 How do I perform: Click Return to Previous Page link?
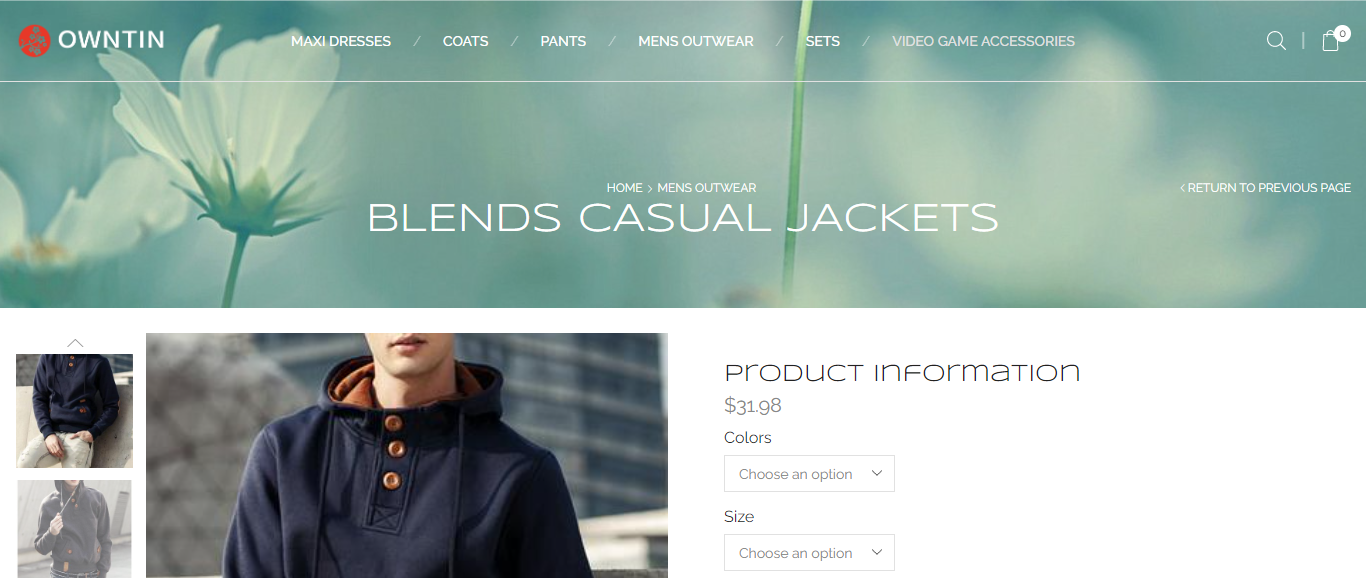1266,188
